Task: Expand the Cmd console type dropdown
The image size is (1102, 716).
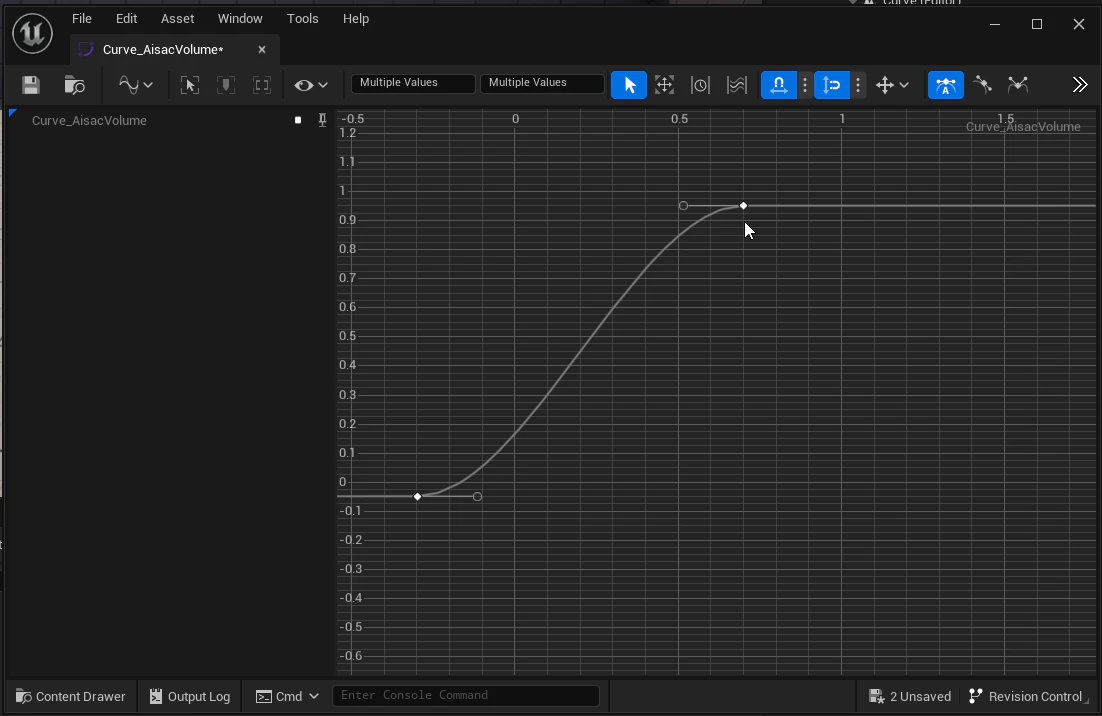Action: click(287, 696)
